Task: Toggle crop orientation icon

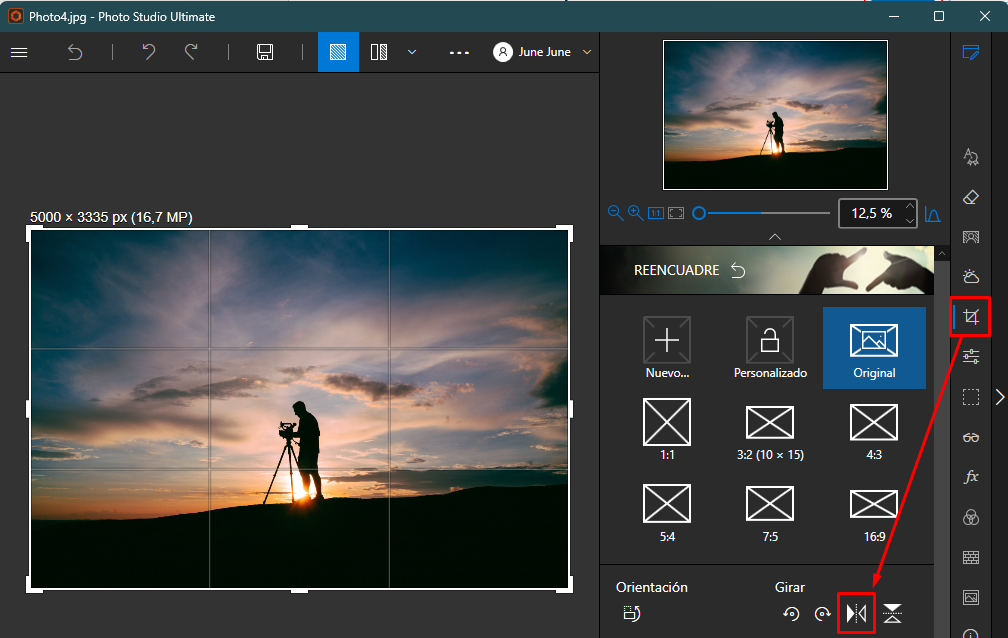Action: 632,614
